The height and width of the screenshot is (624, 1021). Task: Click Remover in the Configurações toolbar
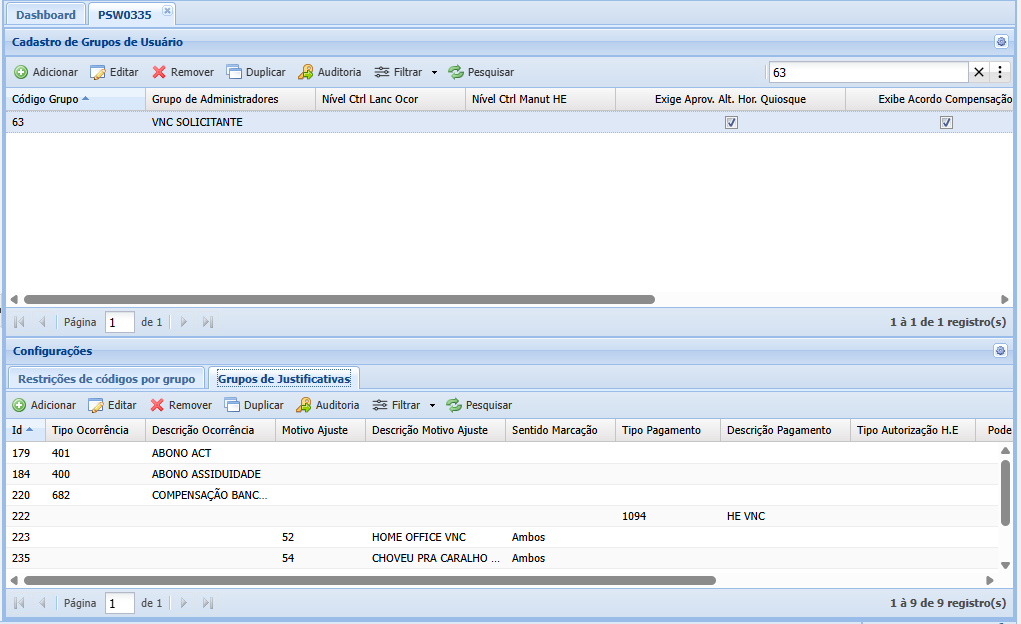tap(181, 405)
